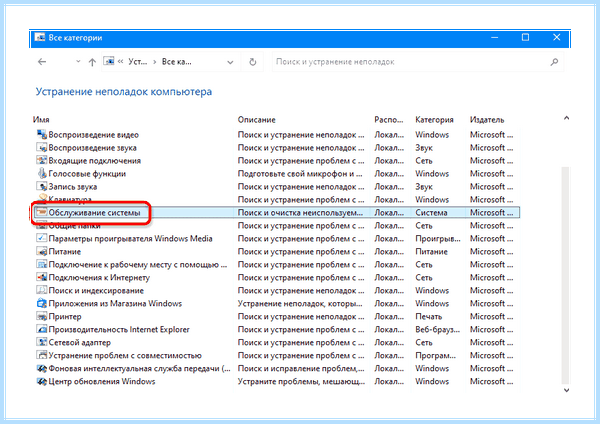Expand the address bar history dropdown

230,62
